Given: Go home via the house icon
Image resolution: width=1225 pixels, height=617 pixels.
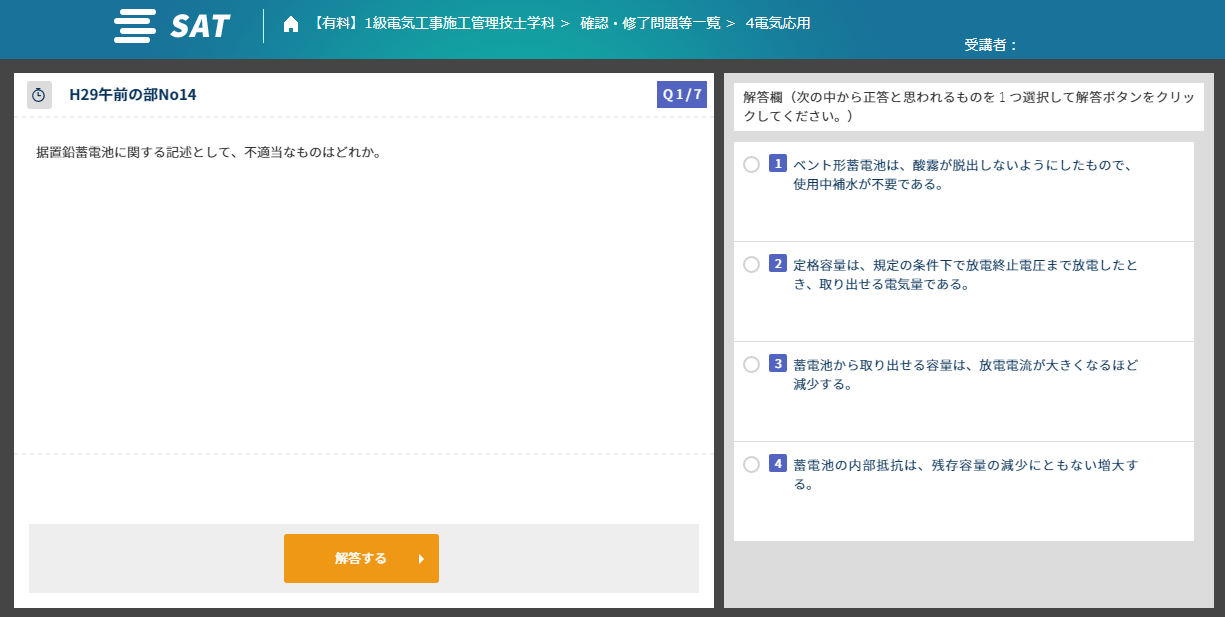Looking at the screenshot, I should click(x=291, y=24).
